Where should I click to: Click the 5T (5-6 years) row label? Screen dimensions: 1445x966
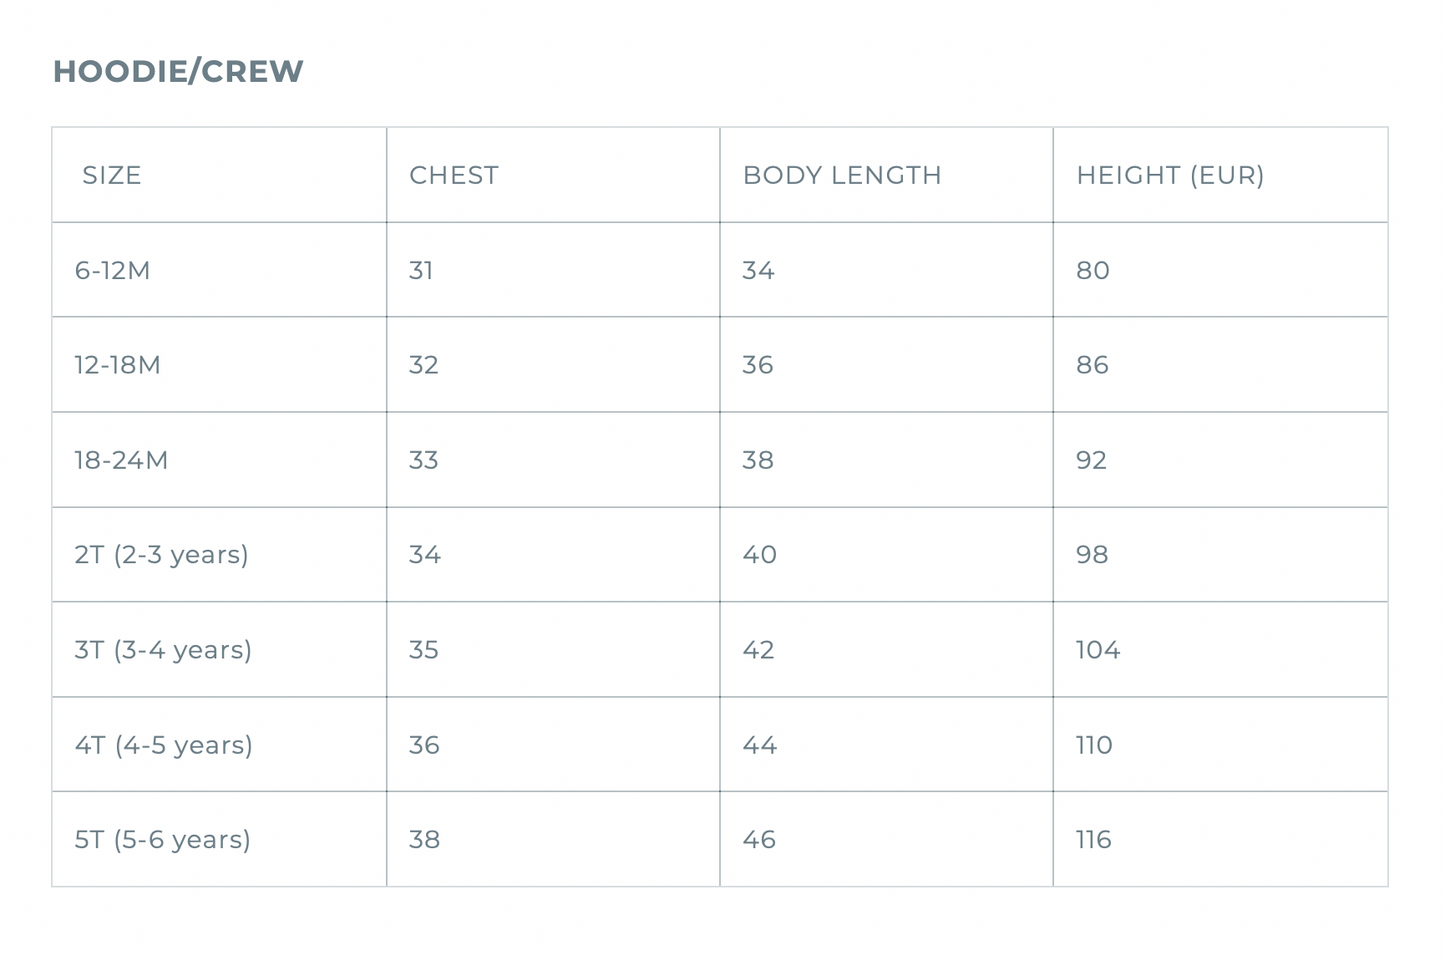[162, 840]
